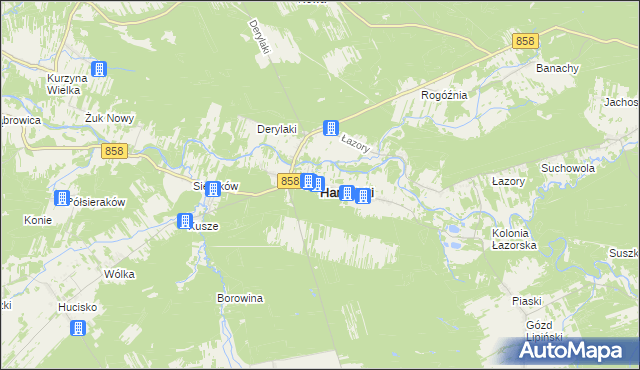Select the building icon at Kusze
The height and width of the screenshot is (370, 640).
tap(185, 221)
